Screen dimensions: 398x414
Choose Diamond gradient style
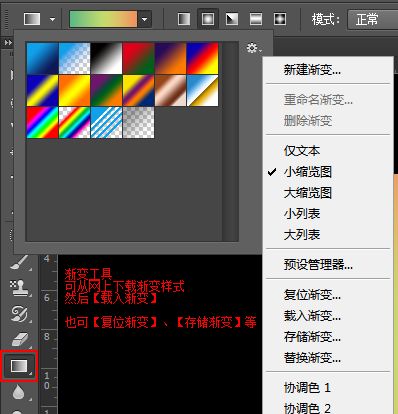pyautogui.click(x=280, y=19)
